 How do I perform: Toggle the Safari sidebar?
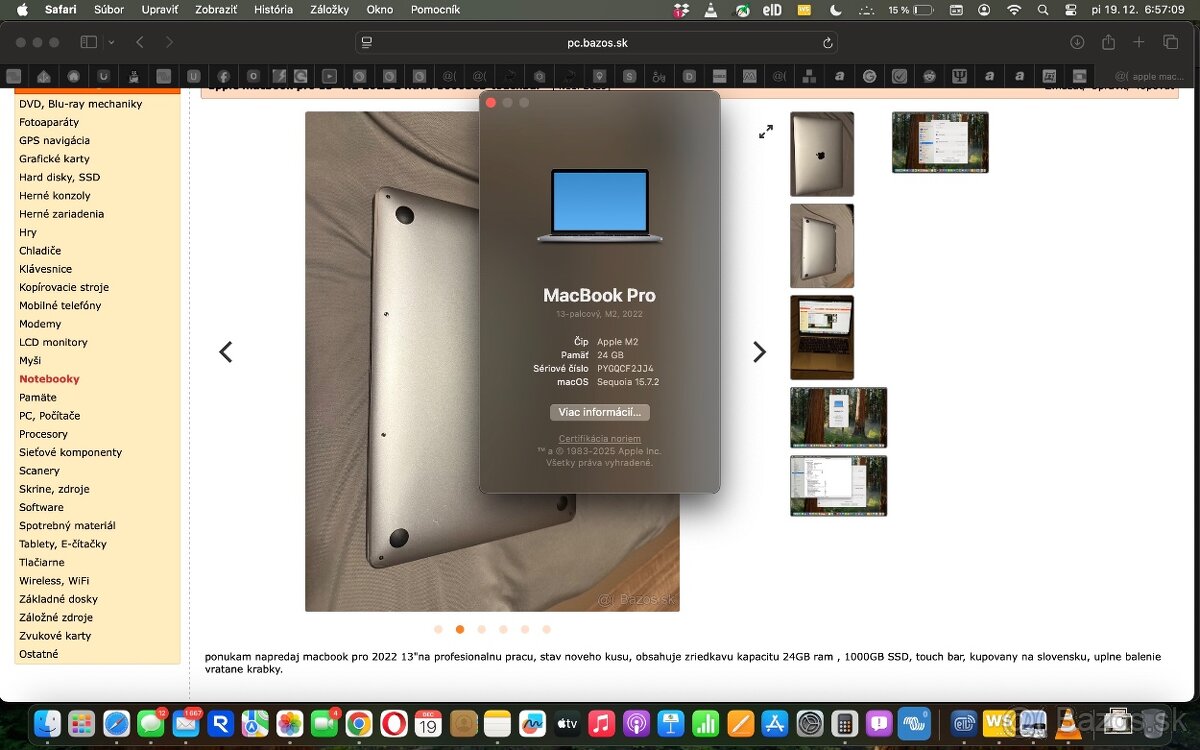88,42
